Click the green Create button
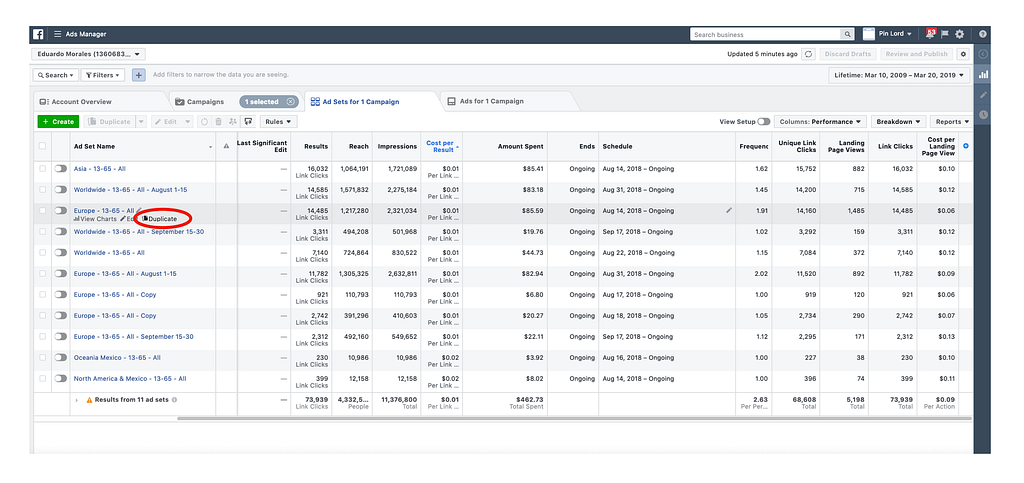The image size is (1024, 483). (57, 121)
